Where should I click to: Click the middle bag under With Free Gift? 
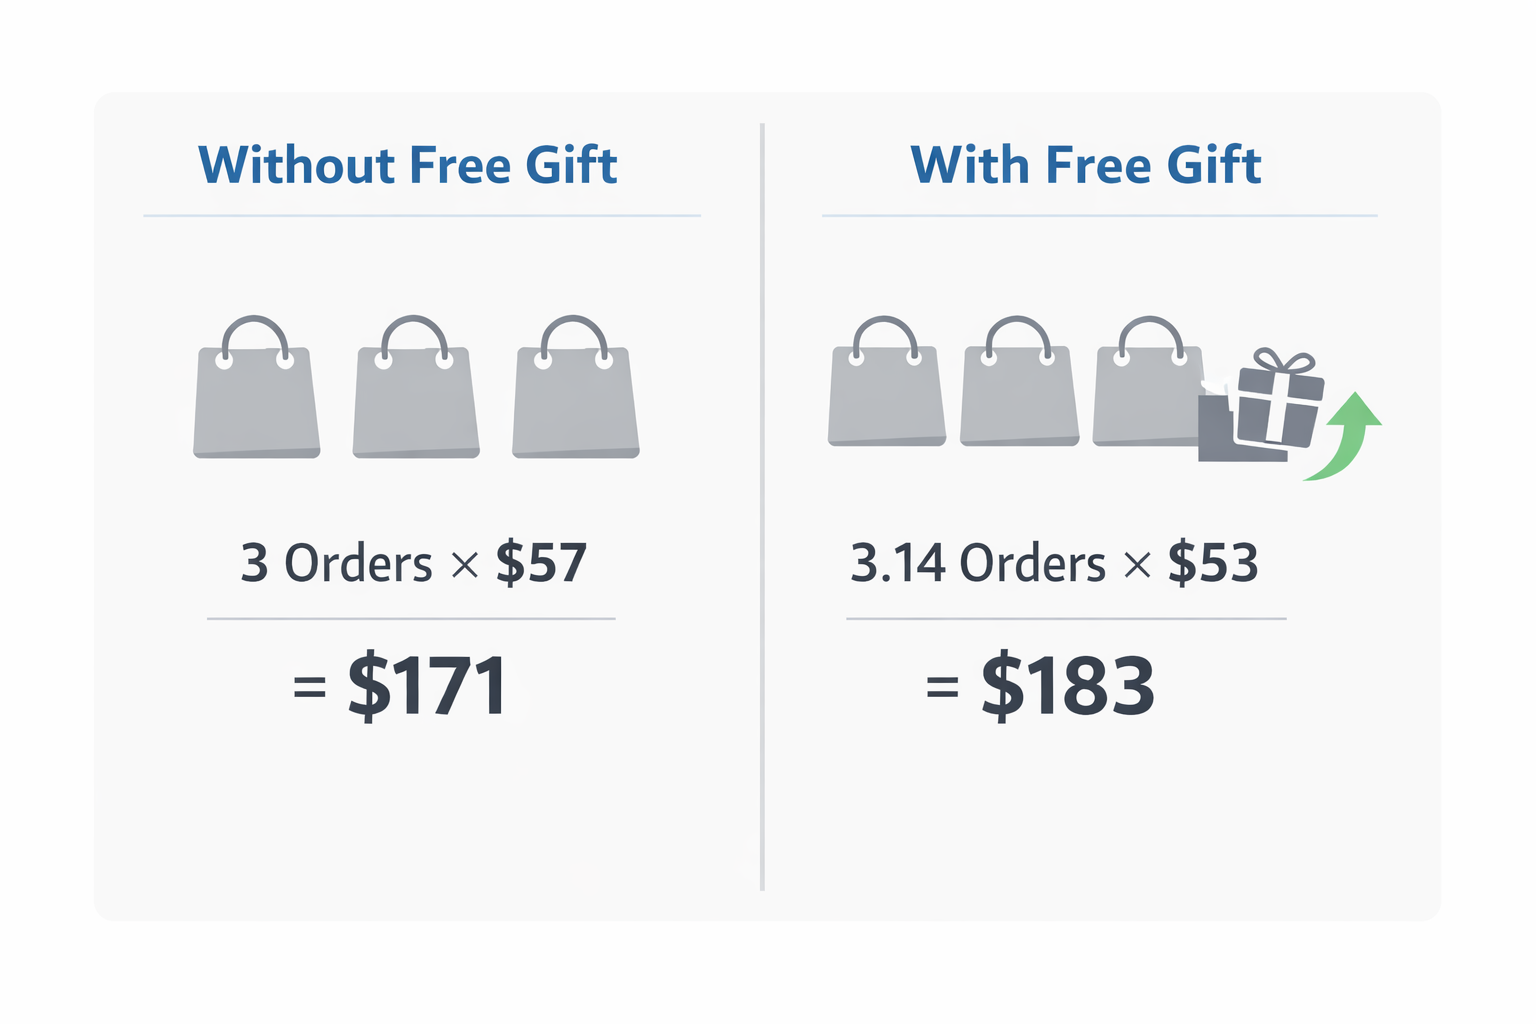pos(1019,395)
